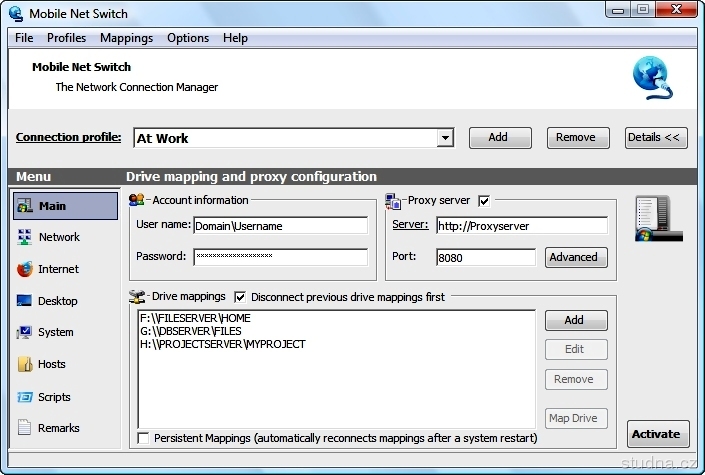The height and width of the screenshot is (475, 705).
Task: Click the Edit drive mapping button
Action: coord(576,350)
